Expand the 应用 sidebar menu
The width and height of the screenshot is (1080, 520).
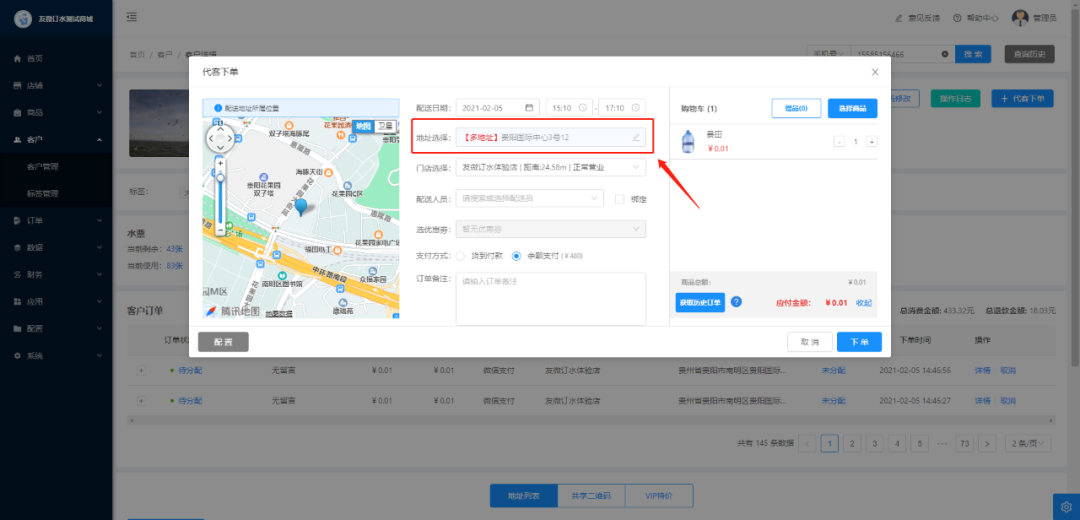pyautogui.click(x=56, y=302)
